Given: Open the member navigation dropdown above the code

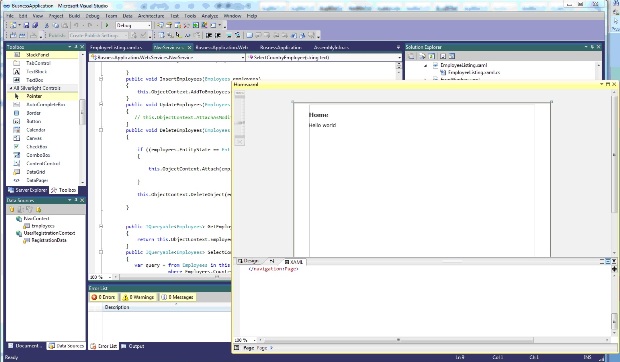Looking at the screenshot, I should pos(324,57).
